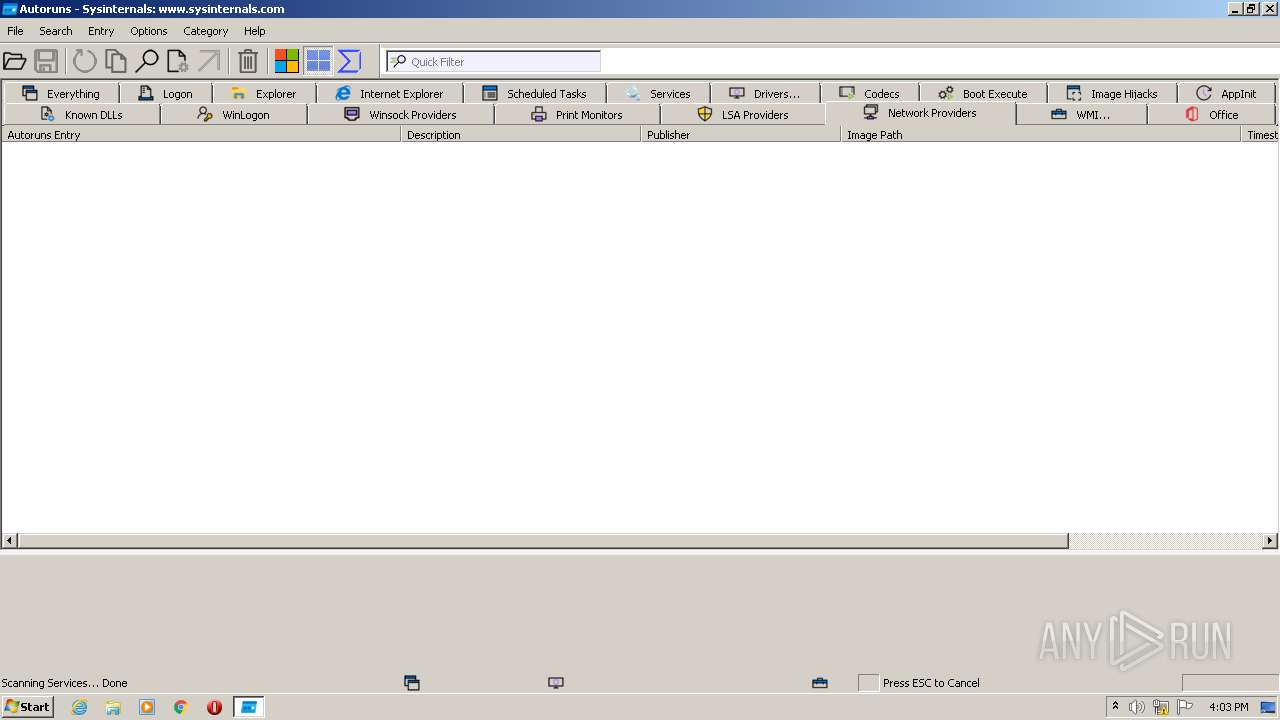The image size is (1280, 720).
Task: Click the file properties gear icon
Action: (178, 61)
